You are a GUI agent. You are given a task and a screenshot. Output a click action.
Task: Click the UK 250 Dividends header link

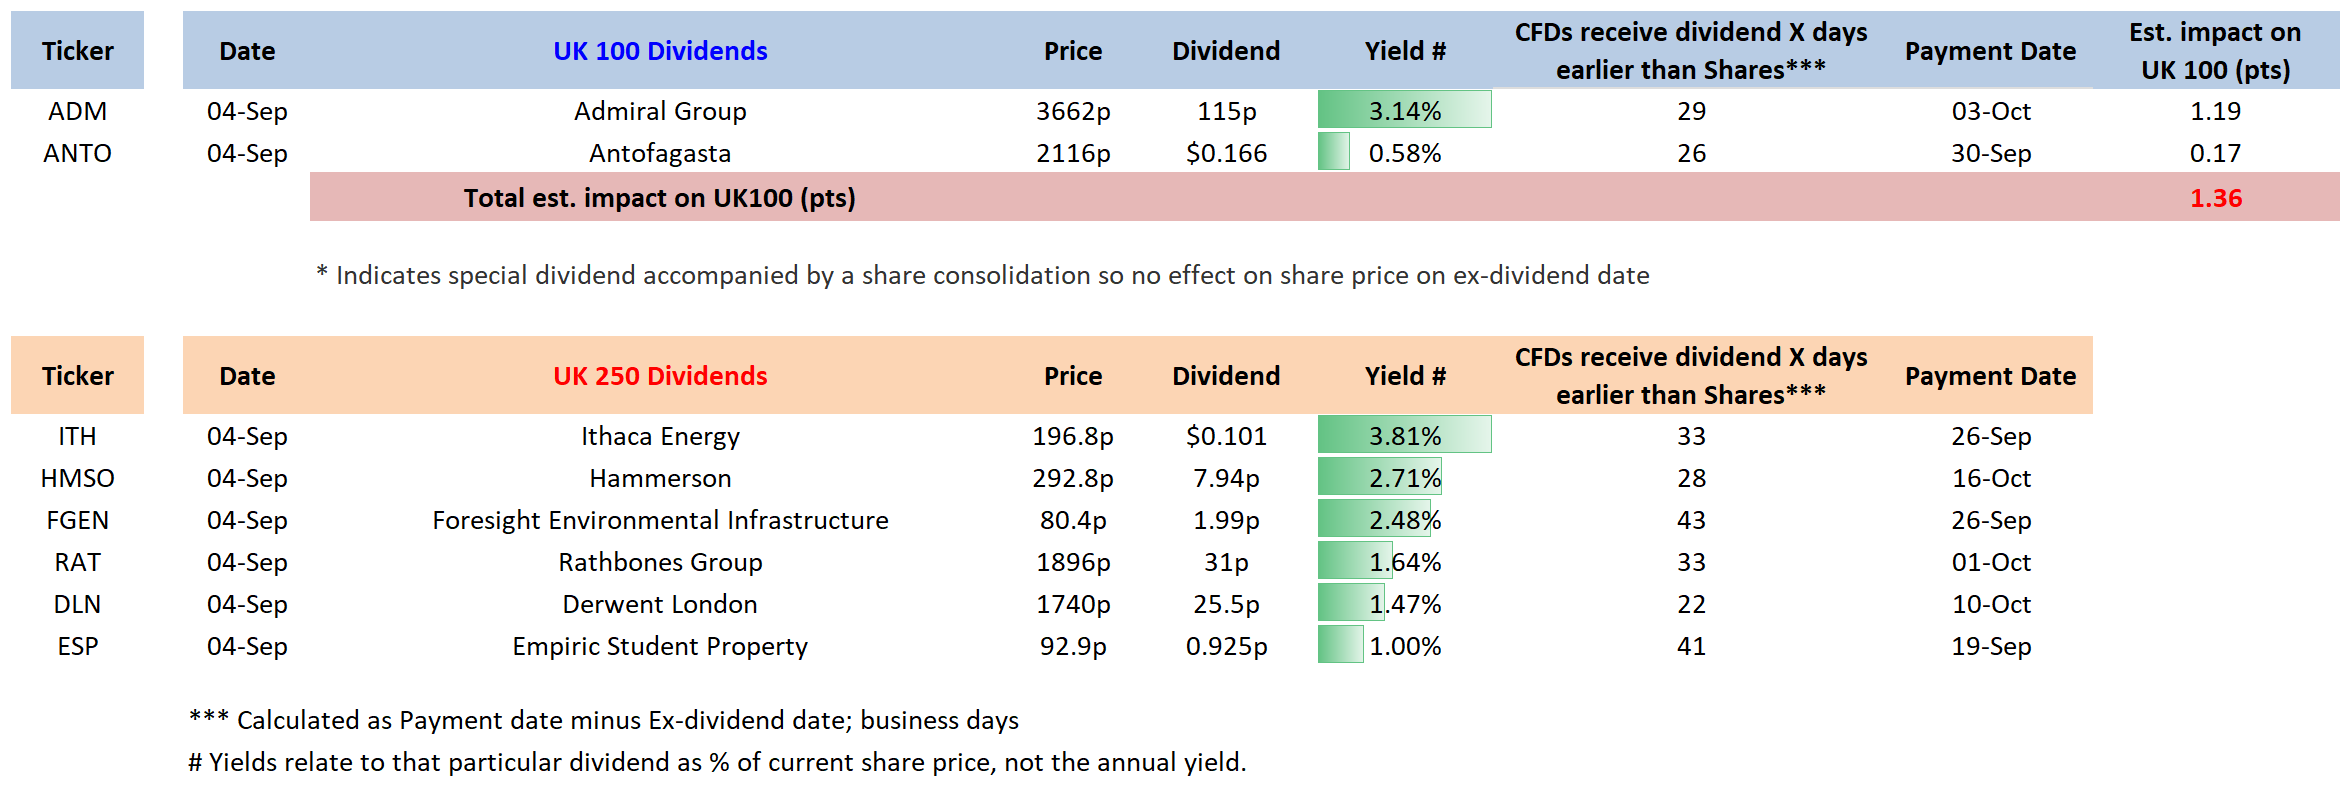pyautogui.click(x=660, y=376)
